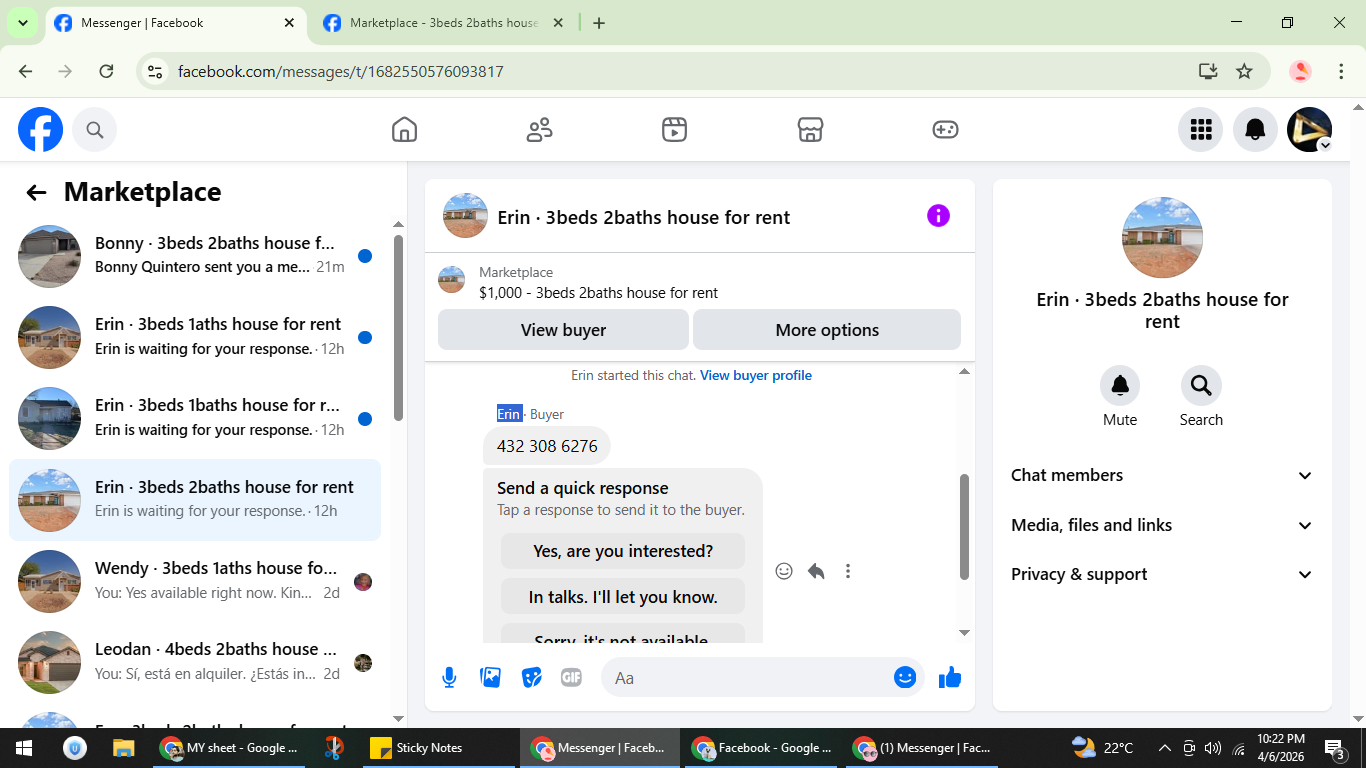Open Windows notification center

click(x=1334, y=748)
